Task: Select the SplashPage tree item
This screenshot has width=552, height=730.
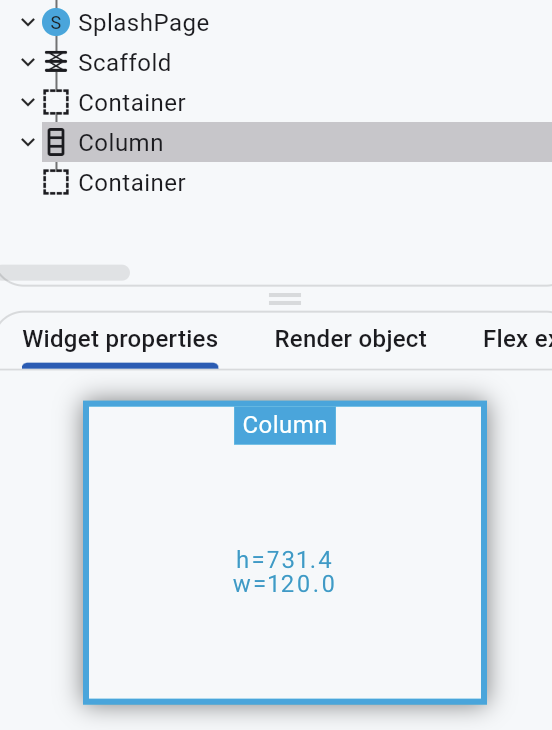Action: pyautogui.click(x=143, y=23)
